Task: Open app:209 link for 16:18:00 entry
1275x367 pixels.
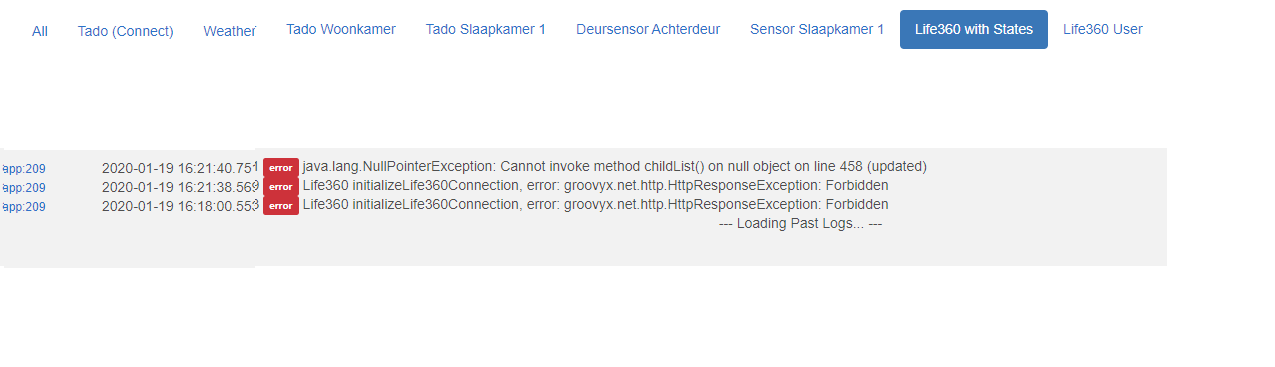Action: [x=24, y=206]
